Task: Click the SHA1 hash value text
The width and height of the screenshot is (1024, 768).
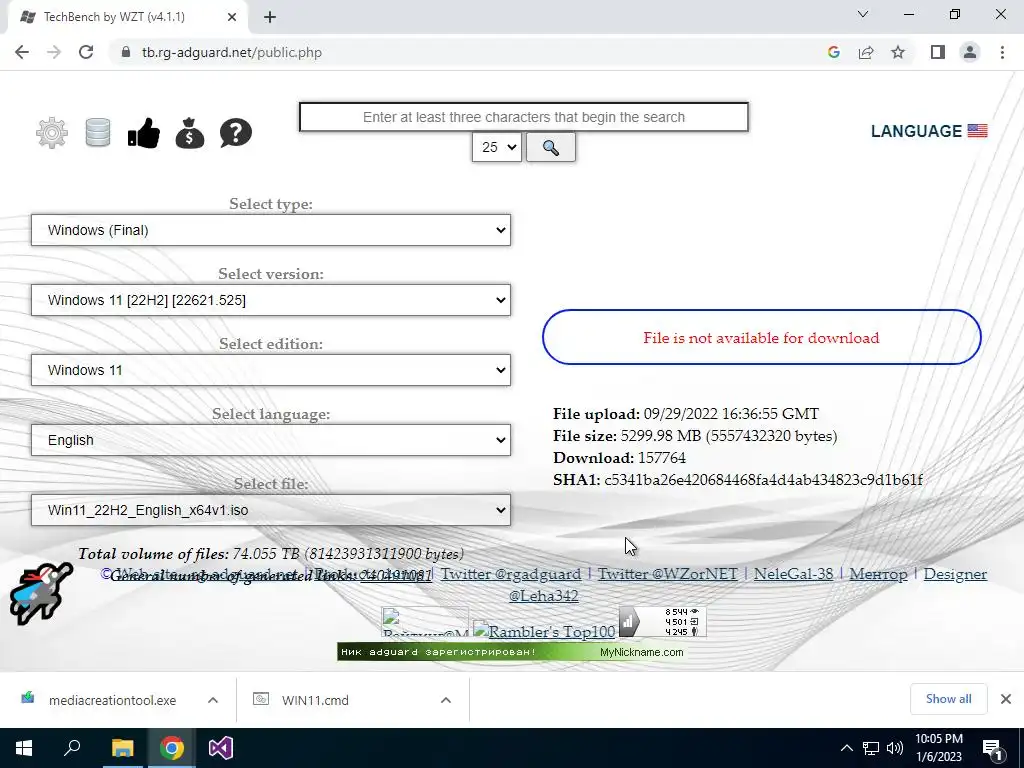Action: (x=763, y=480)
